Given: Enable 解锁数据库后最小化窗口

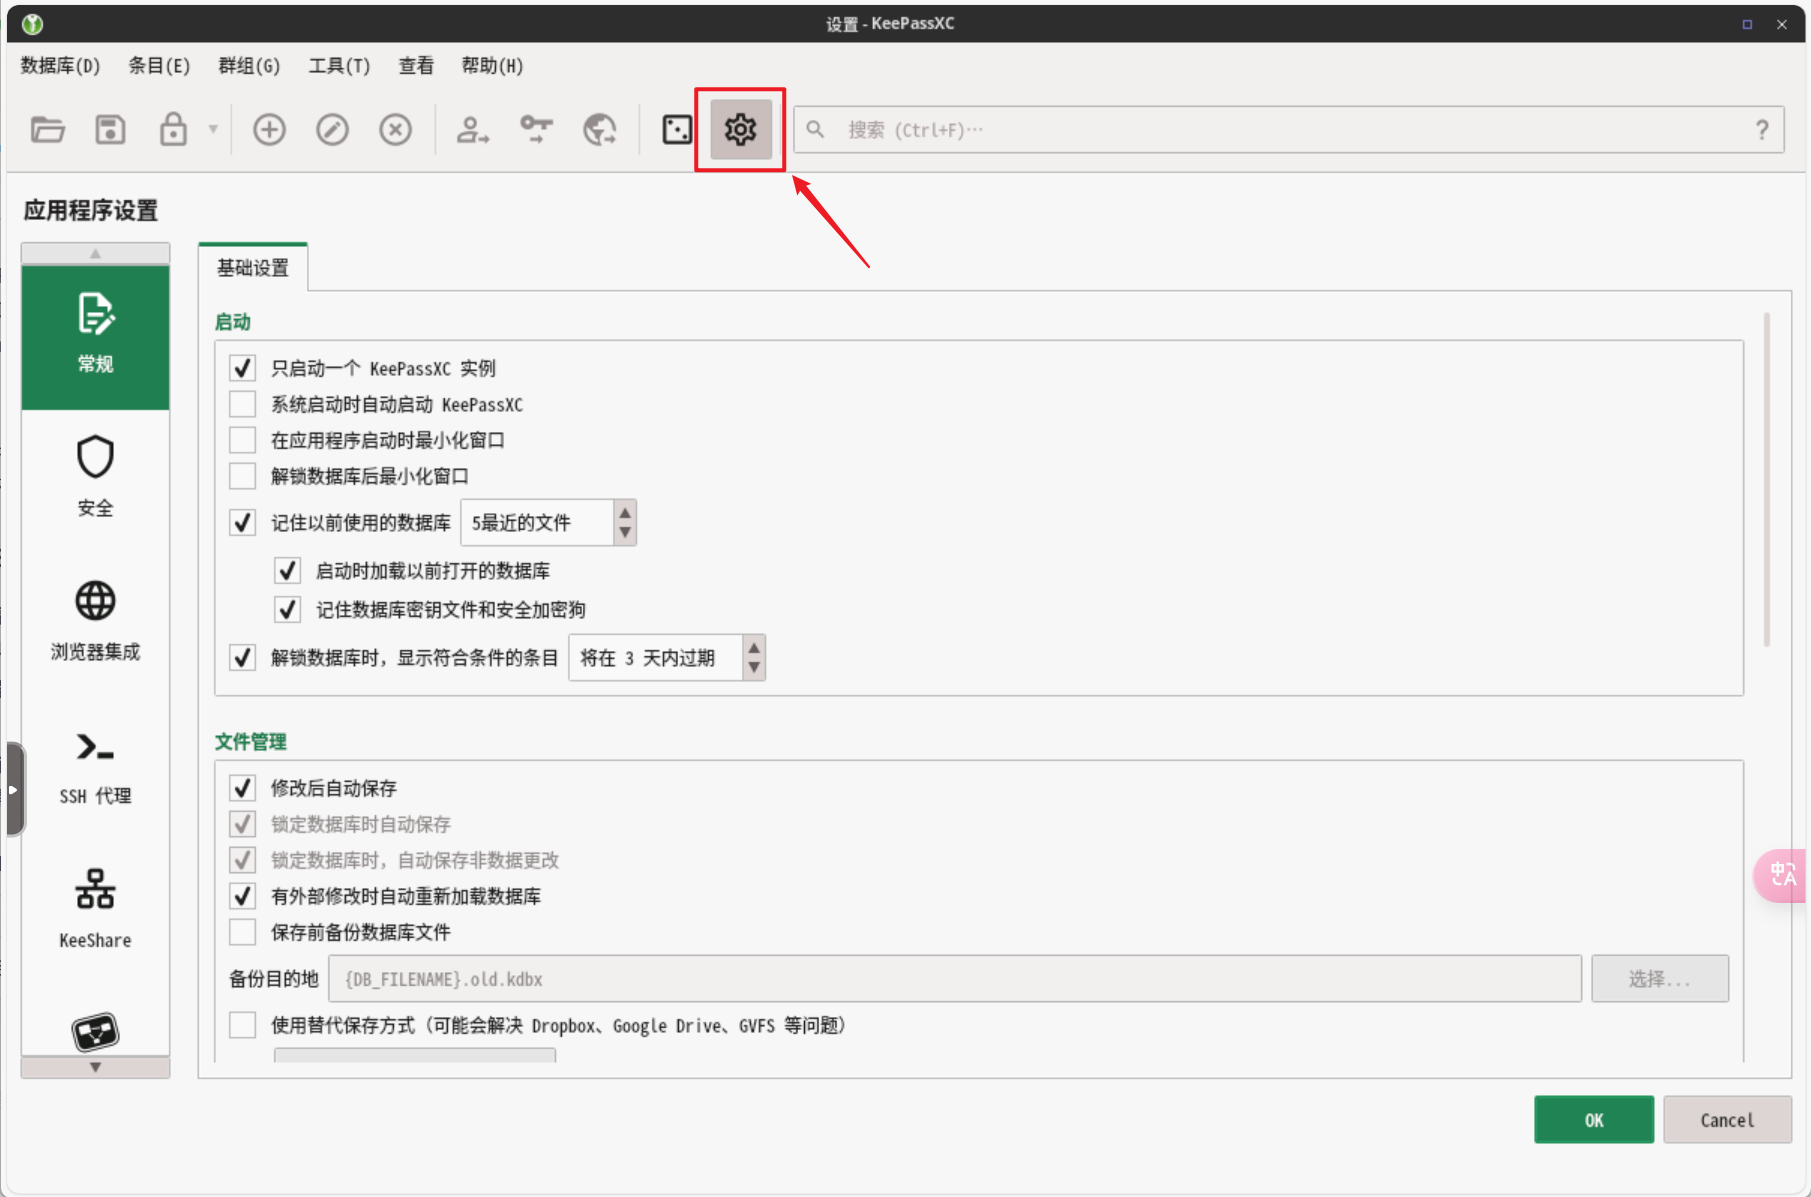Looking at the screenshot, I should [x=242, y=476].
